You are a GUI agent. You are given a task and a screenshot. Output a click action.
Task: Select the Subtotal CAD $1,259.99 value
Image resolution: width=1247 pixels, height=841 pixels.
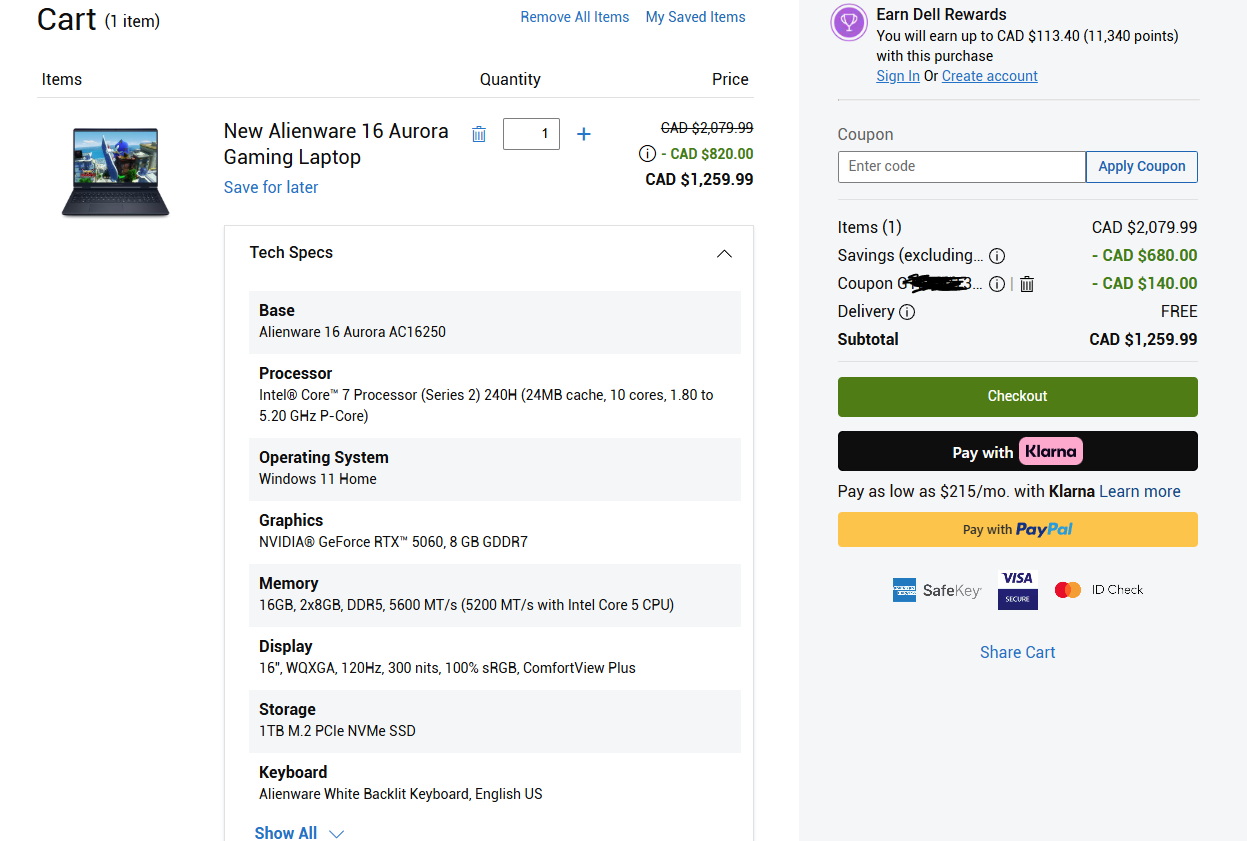tap(1143, 340)
